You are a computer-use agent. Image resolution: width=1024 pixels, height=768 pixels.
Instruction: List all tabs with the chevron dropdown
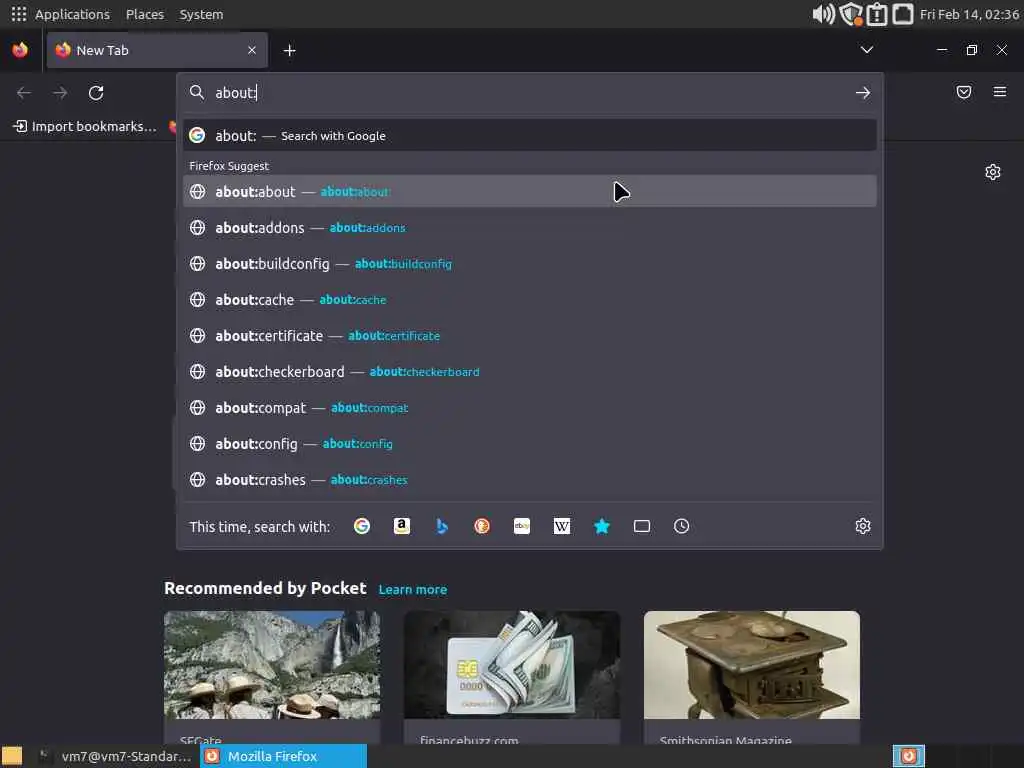(867, 50)
